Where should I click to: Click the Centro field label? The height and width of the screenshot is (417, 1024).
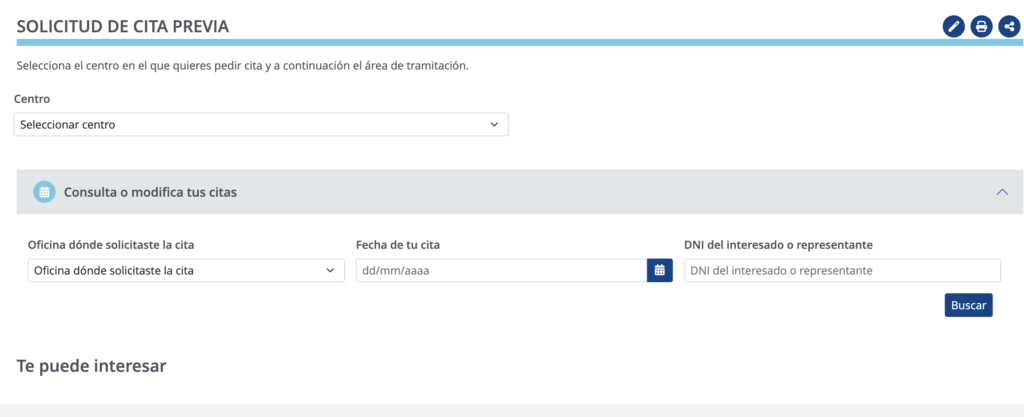pyautogui.click(x=32, y=99)
